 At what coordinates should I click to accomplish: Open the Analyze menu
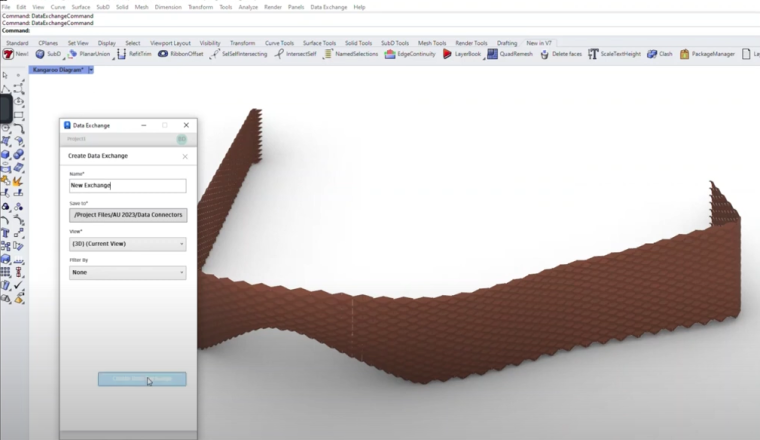(x=248, y=7)
